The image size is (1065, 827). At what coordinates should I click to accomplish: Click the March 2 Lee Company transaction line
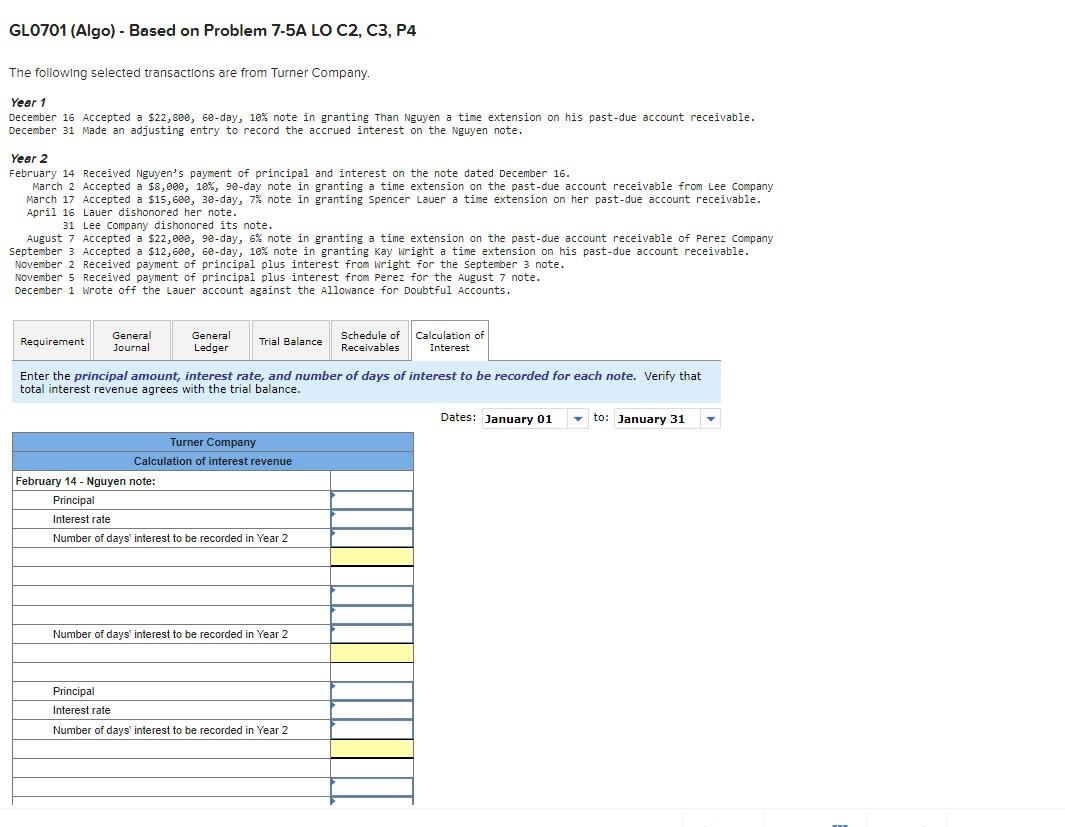403,186
